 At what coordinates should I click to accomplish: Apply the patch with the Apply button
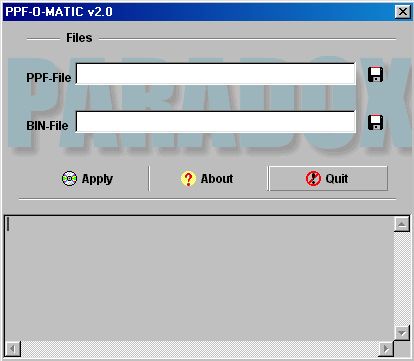coord(87,179)
